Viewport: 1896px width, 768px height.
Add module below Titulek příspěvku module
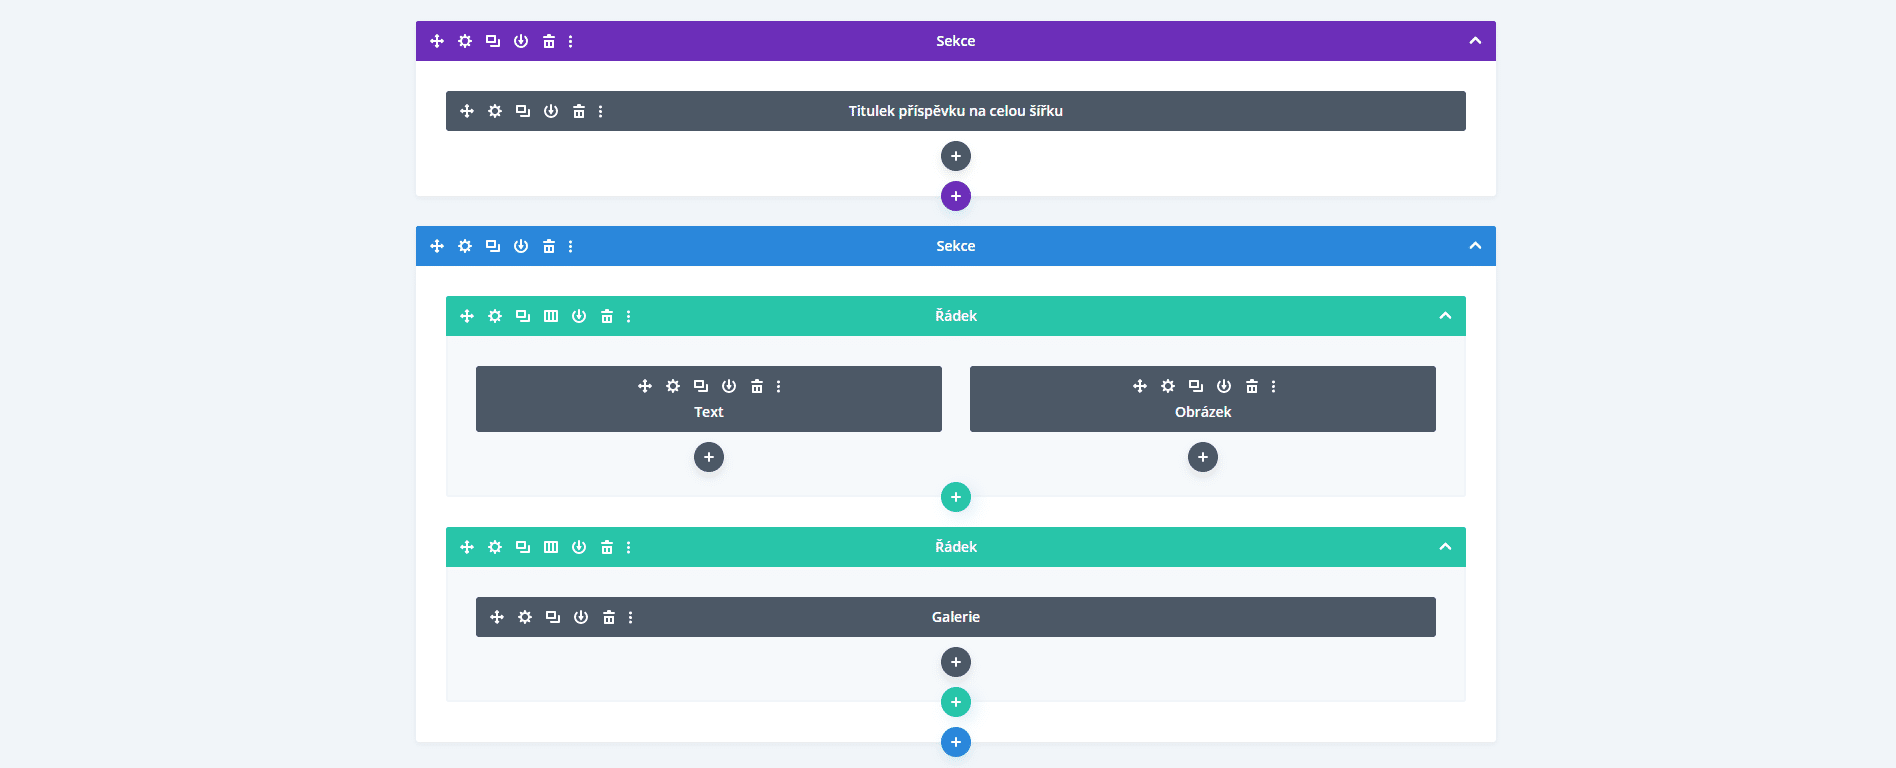pyautogui.click(x=956, y=156)
